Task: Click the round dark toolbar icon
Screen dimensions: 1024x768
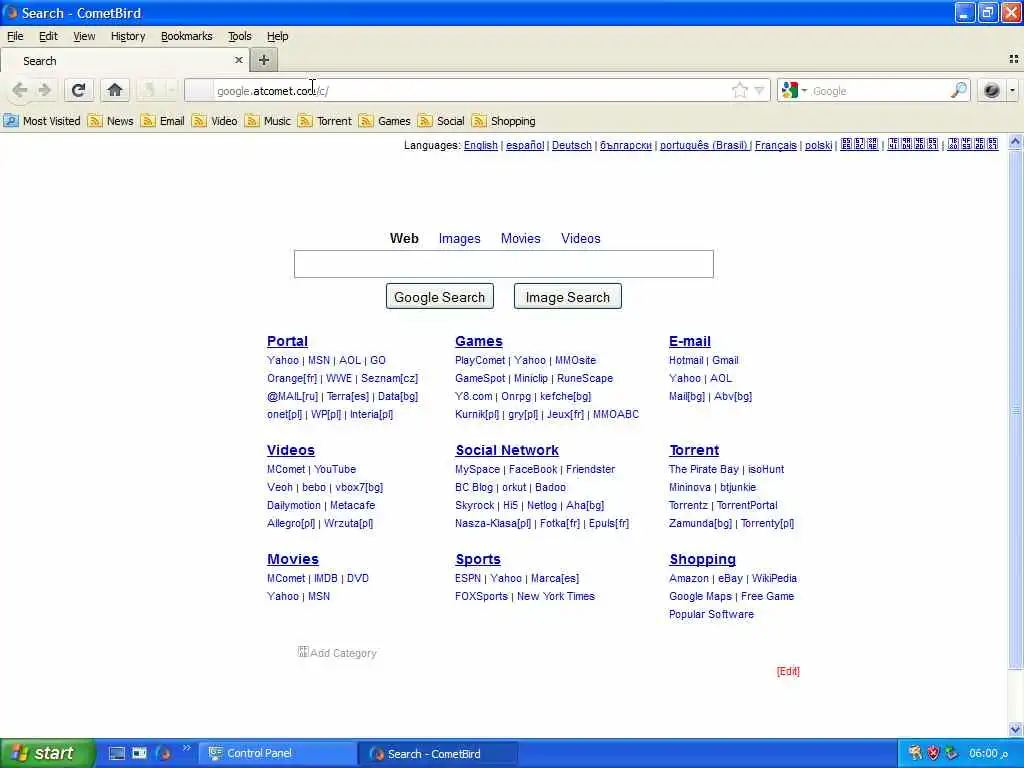Action: coord(991,90)
